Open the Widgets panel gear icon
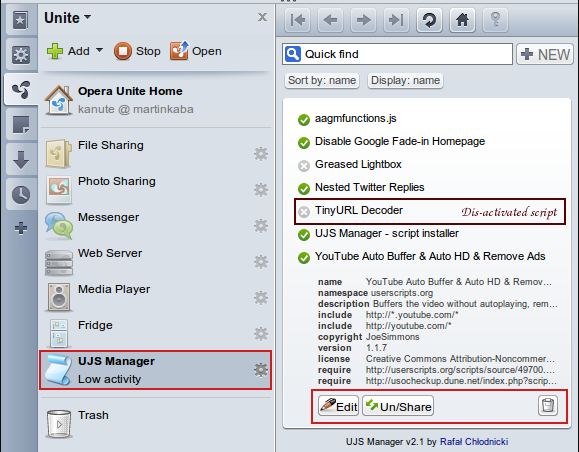This screenshot has width=579, height=452. [20, 55]
